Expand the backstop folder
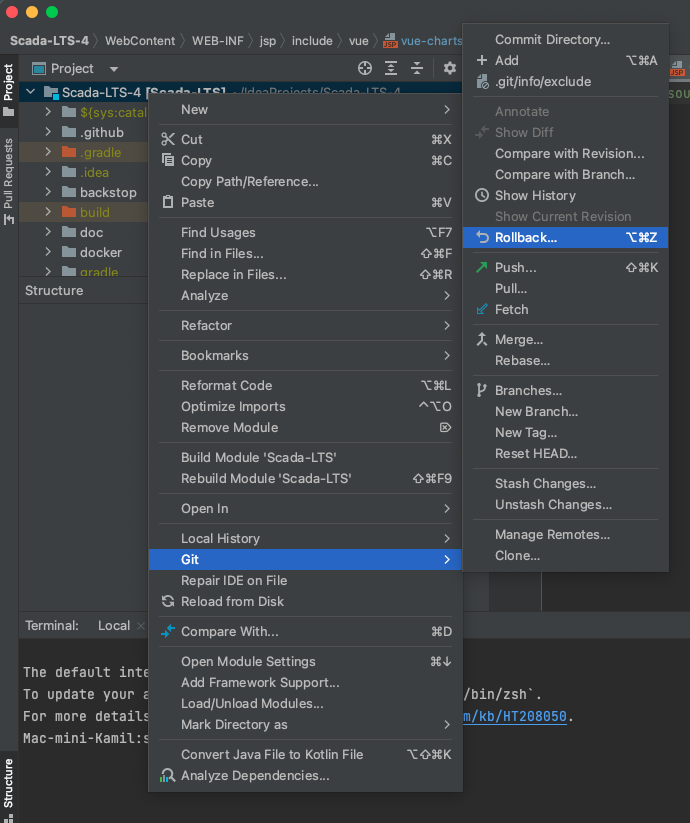The width and height of the screenshot is (690, 823). click(x=48, y=192)
